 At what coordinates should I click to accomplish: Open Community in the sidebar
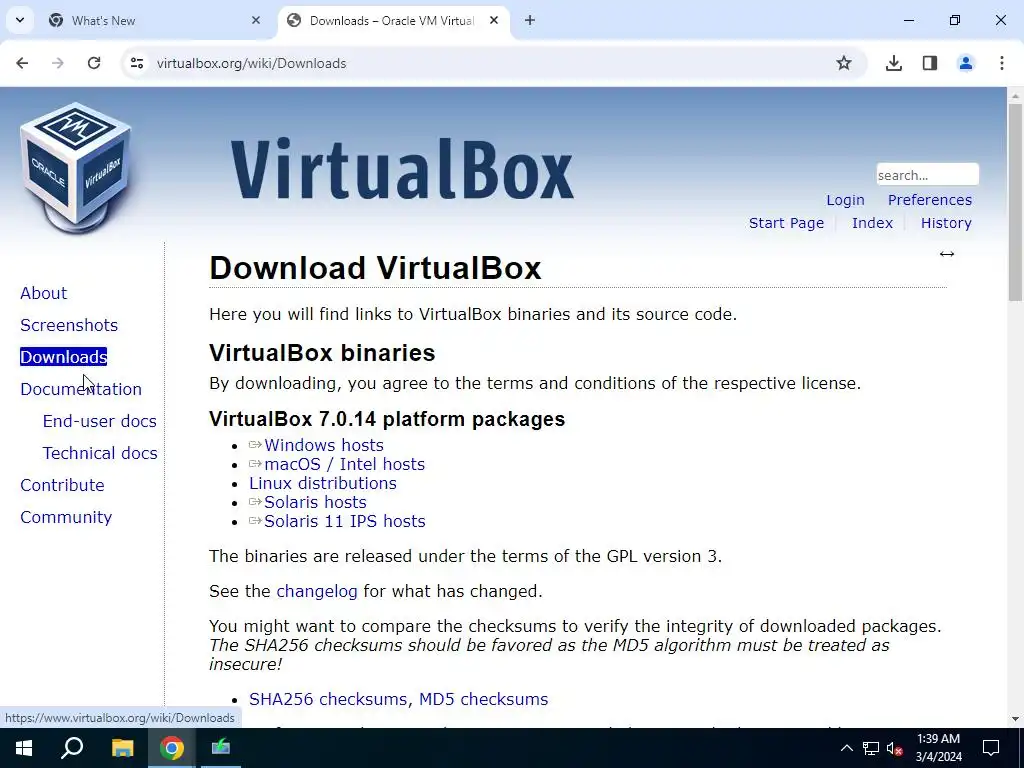pyautogui.click(x=66, y=517)
